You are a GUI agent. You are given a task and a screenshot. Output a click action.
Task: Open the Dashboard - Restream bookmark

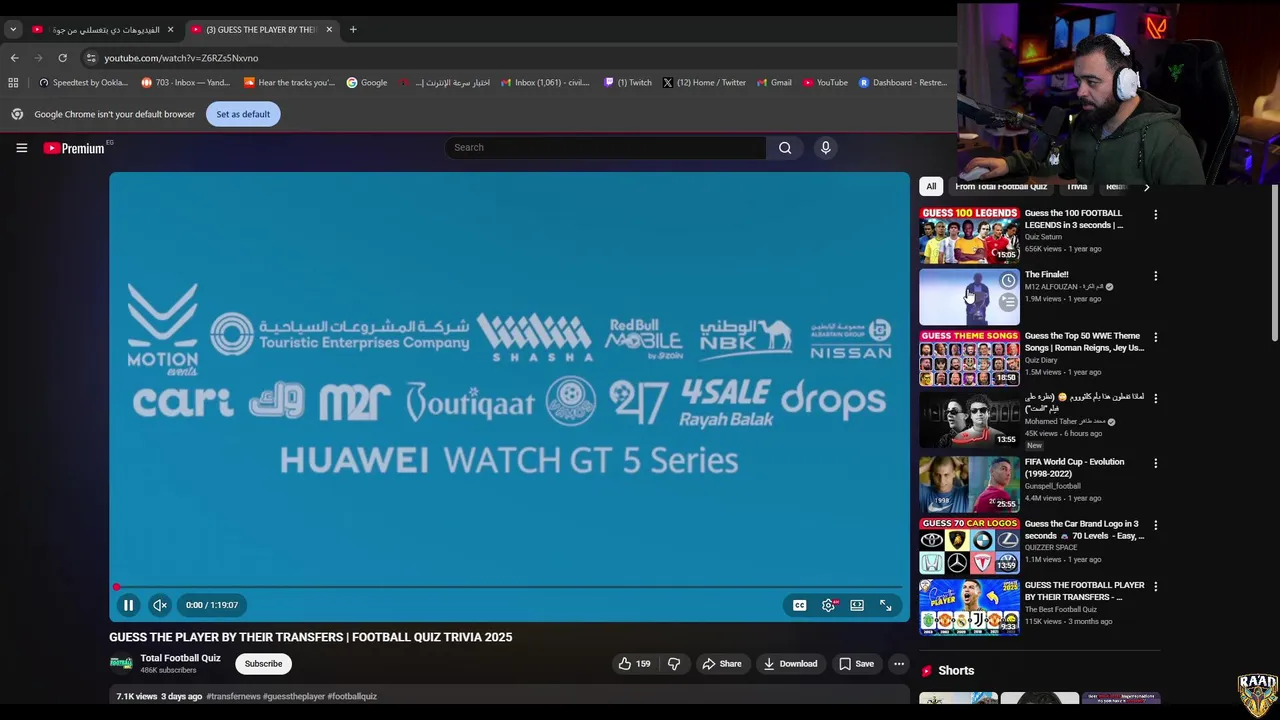point(903,83)
